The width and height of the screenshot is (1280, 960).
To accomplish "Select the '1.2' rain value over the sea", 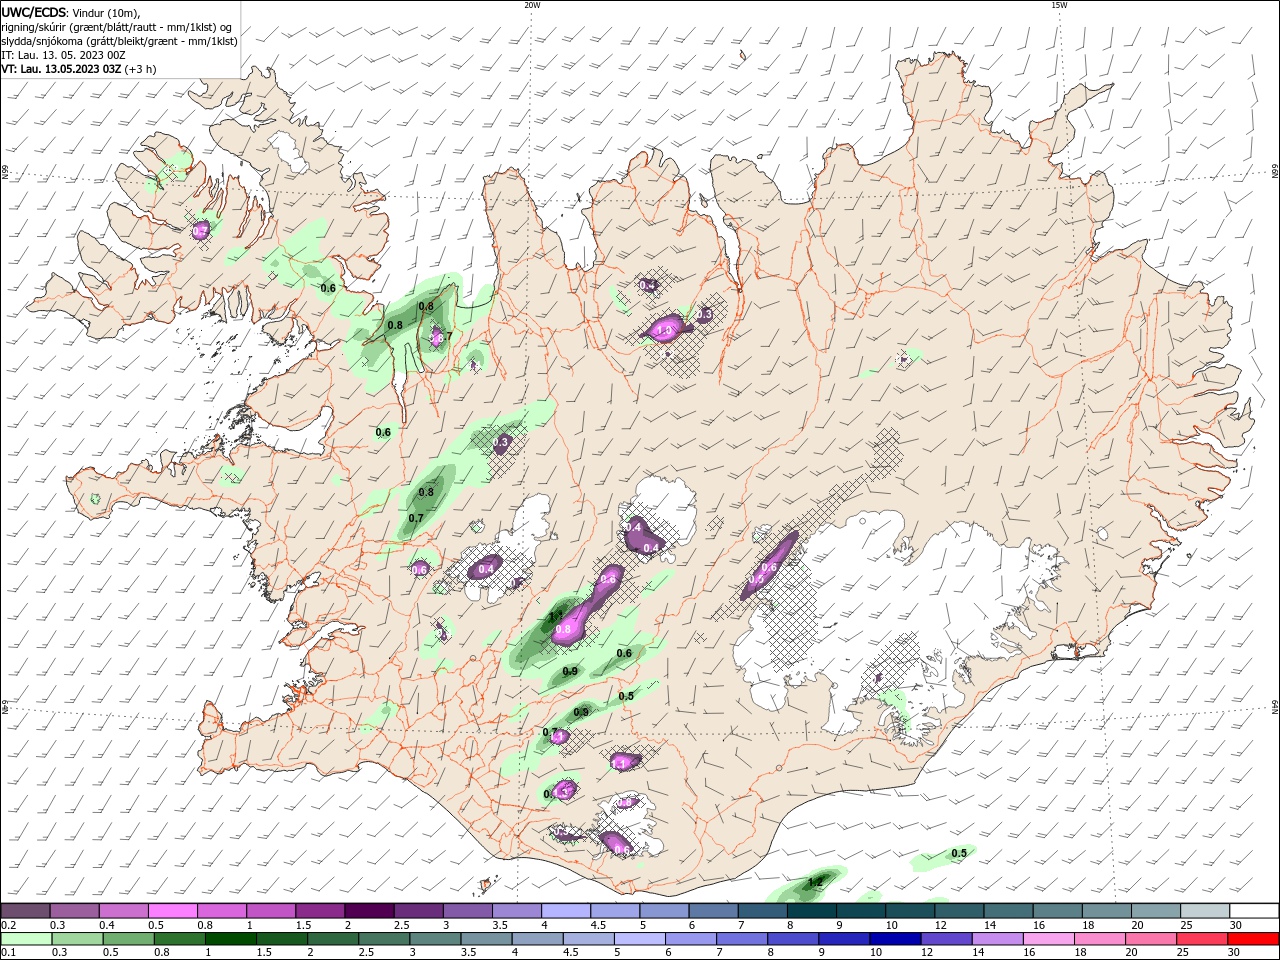I will tap(815, 882).
